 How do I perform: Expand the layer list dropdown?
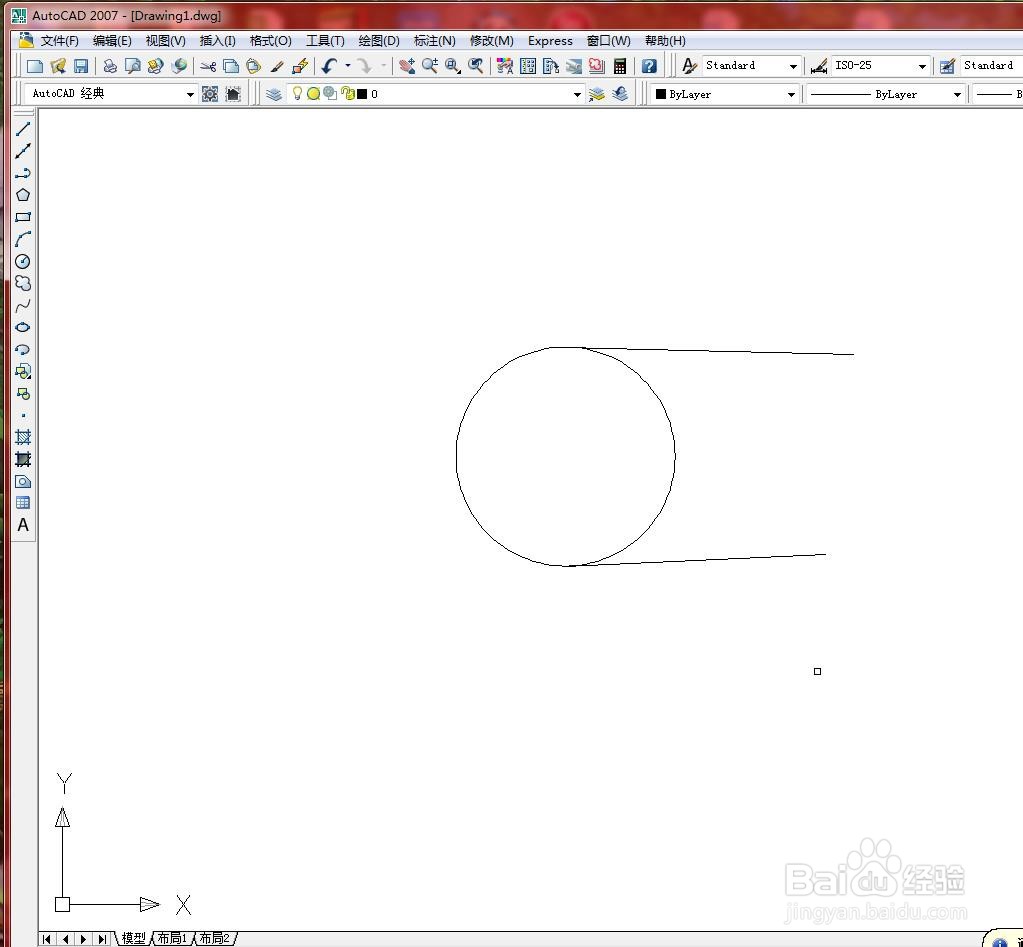pyautogui.click(x=577, y=95)
